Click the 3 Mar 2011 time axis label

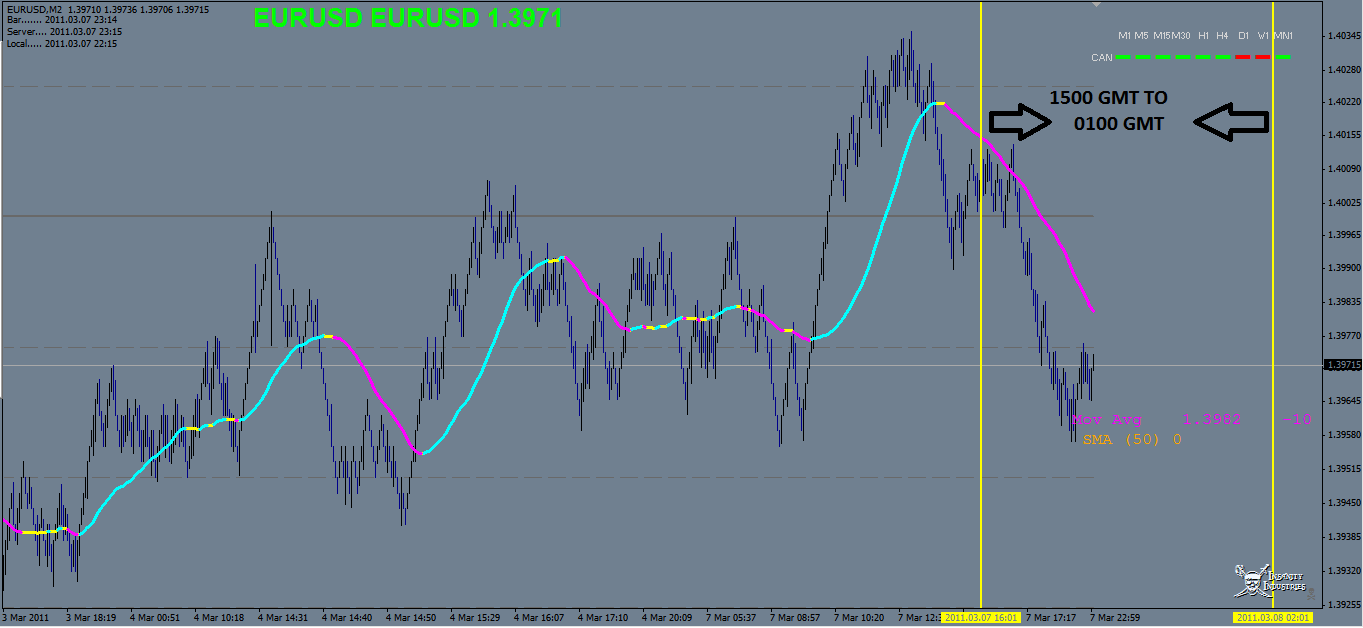(x=27, y=618)
